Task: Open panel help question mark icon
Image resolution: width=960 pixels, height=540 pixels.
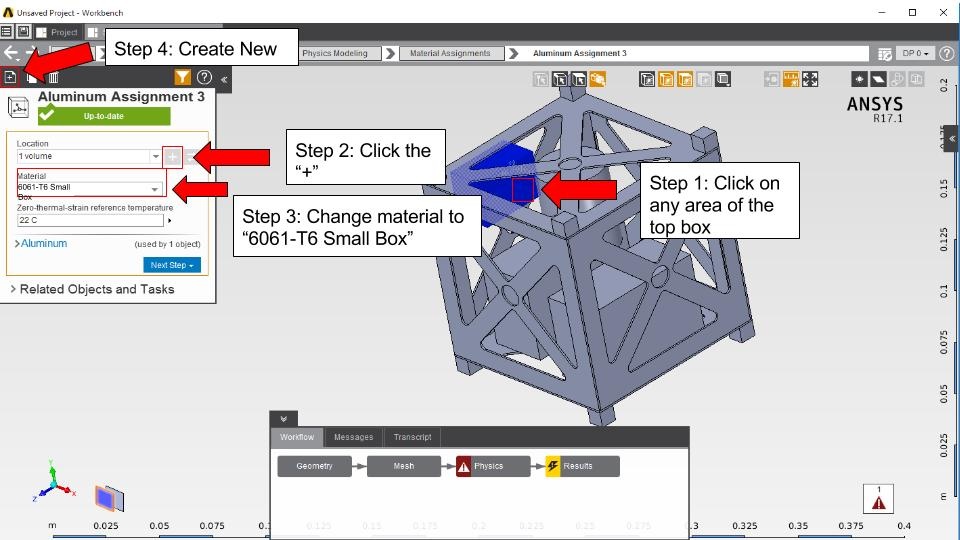Action: pyautogui.click(x=204, y=77)
